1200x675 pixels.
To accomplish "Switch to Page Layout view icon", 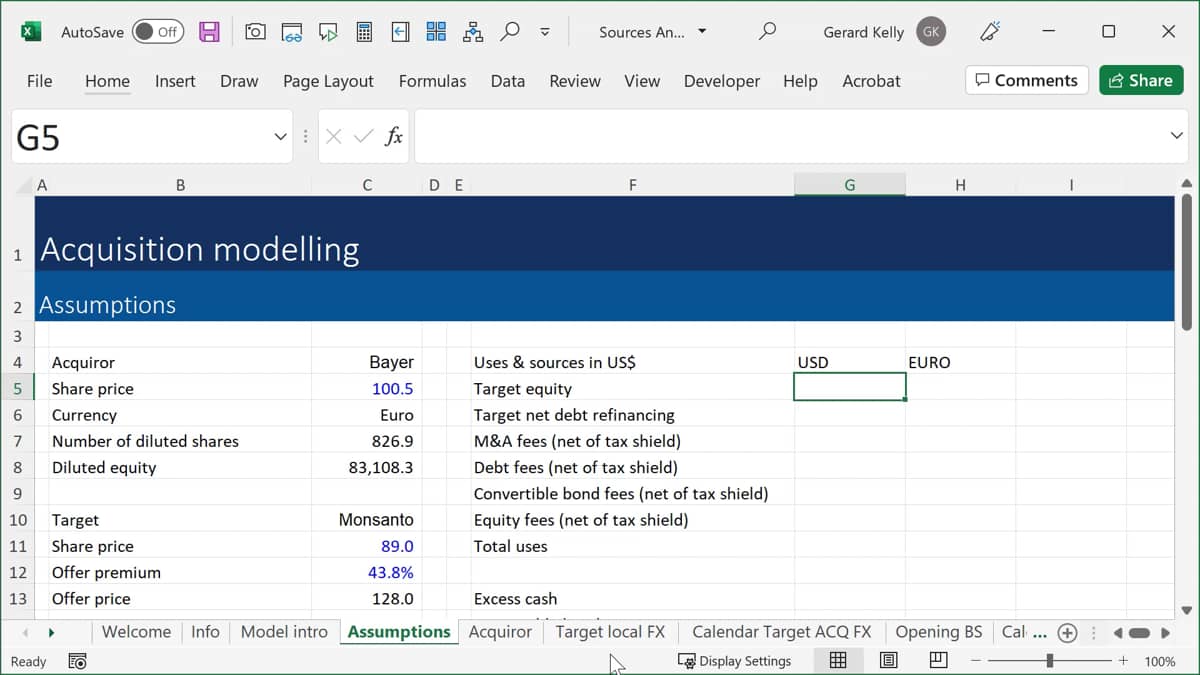I will (888, 660).
